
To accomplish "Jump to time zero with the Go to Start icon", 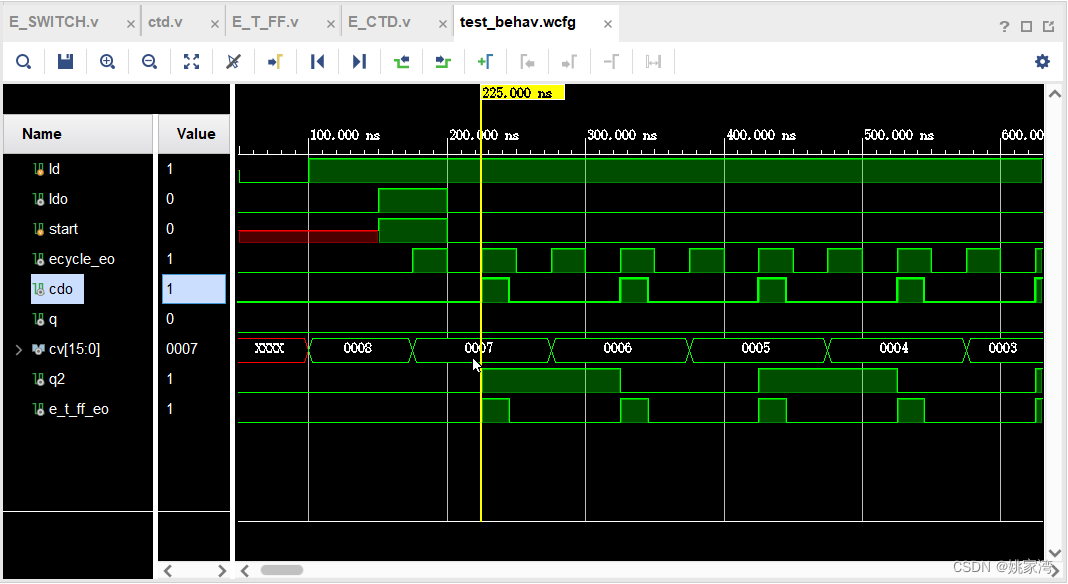I will pos(318,62).
